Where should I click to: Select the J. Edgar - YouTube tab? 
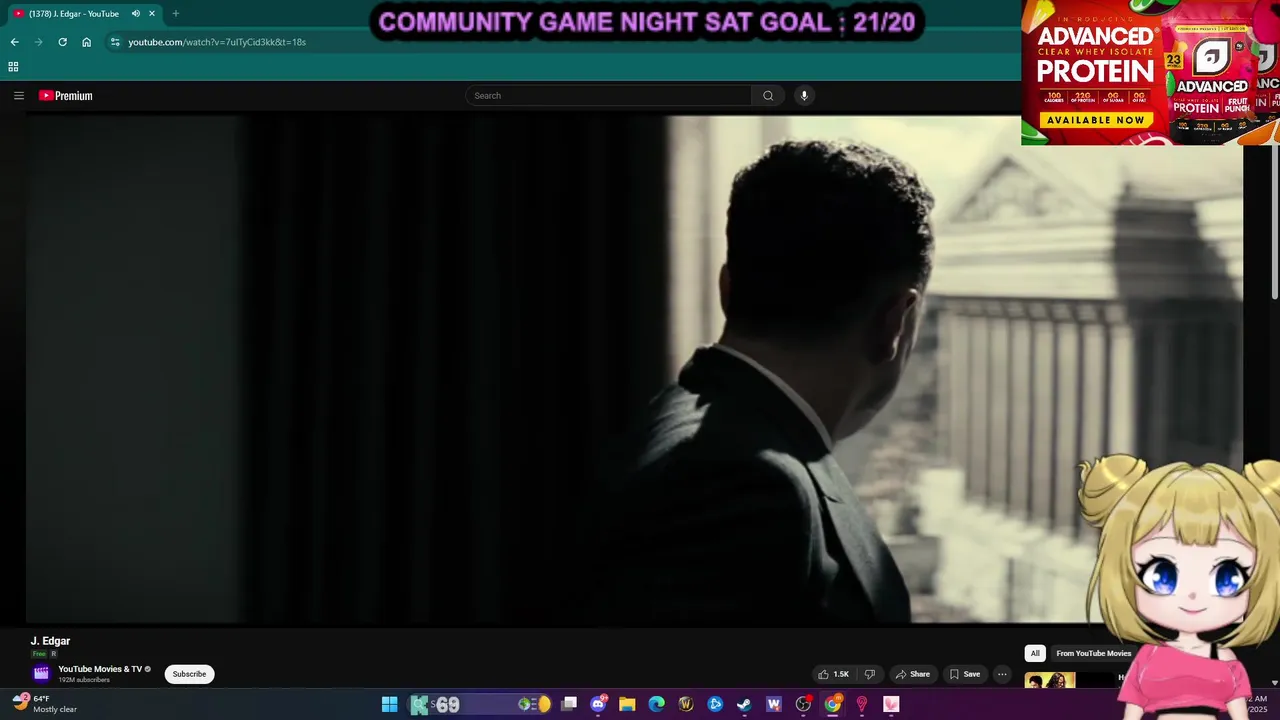pyautogui.click(x=73, y=14)
